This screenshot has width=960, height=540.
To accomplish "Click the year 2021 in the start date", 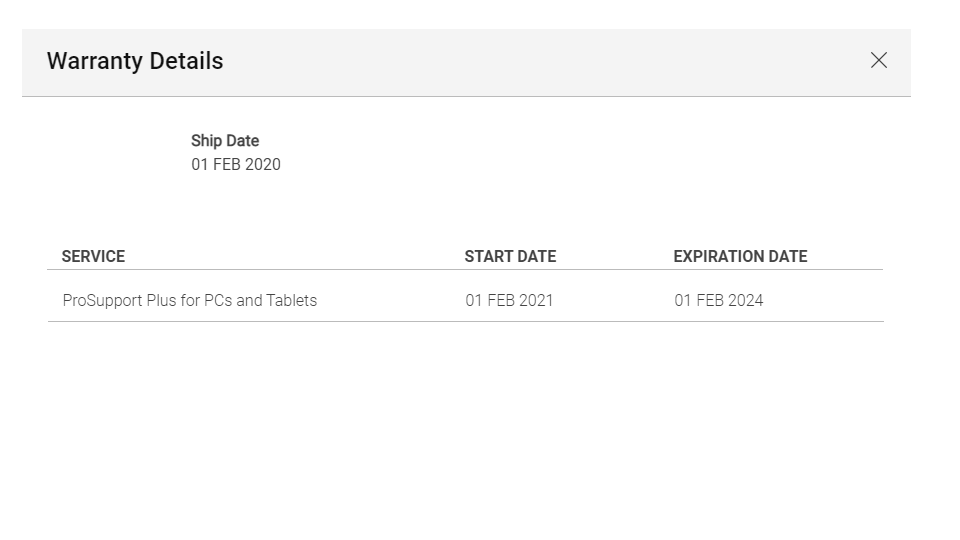I will coord(535,300).
